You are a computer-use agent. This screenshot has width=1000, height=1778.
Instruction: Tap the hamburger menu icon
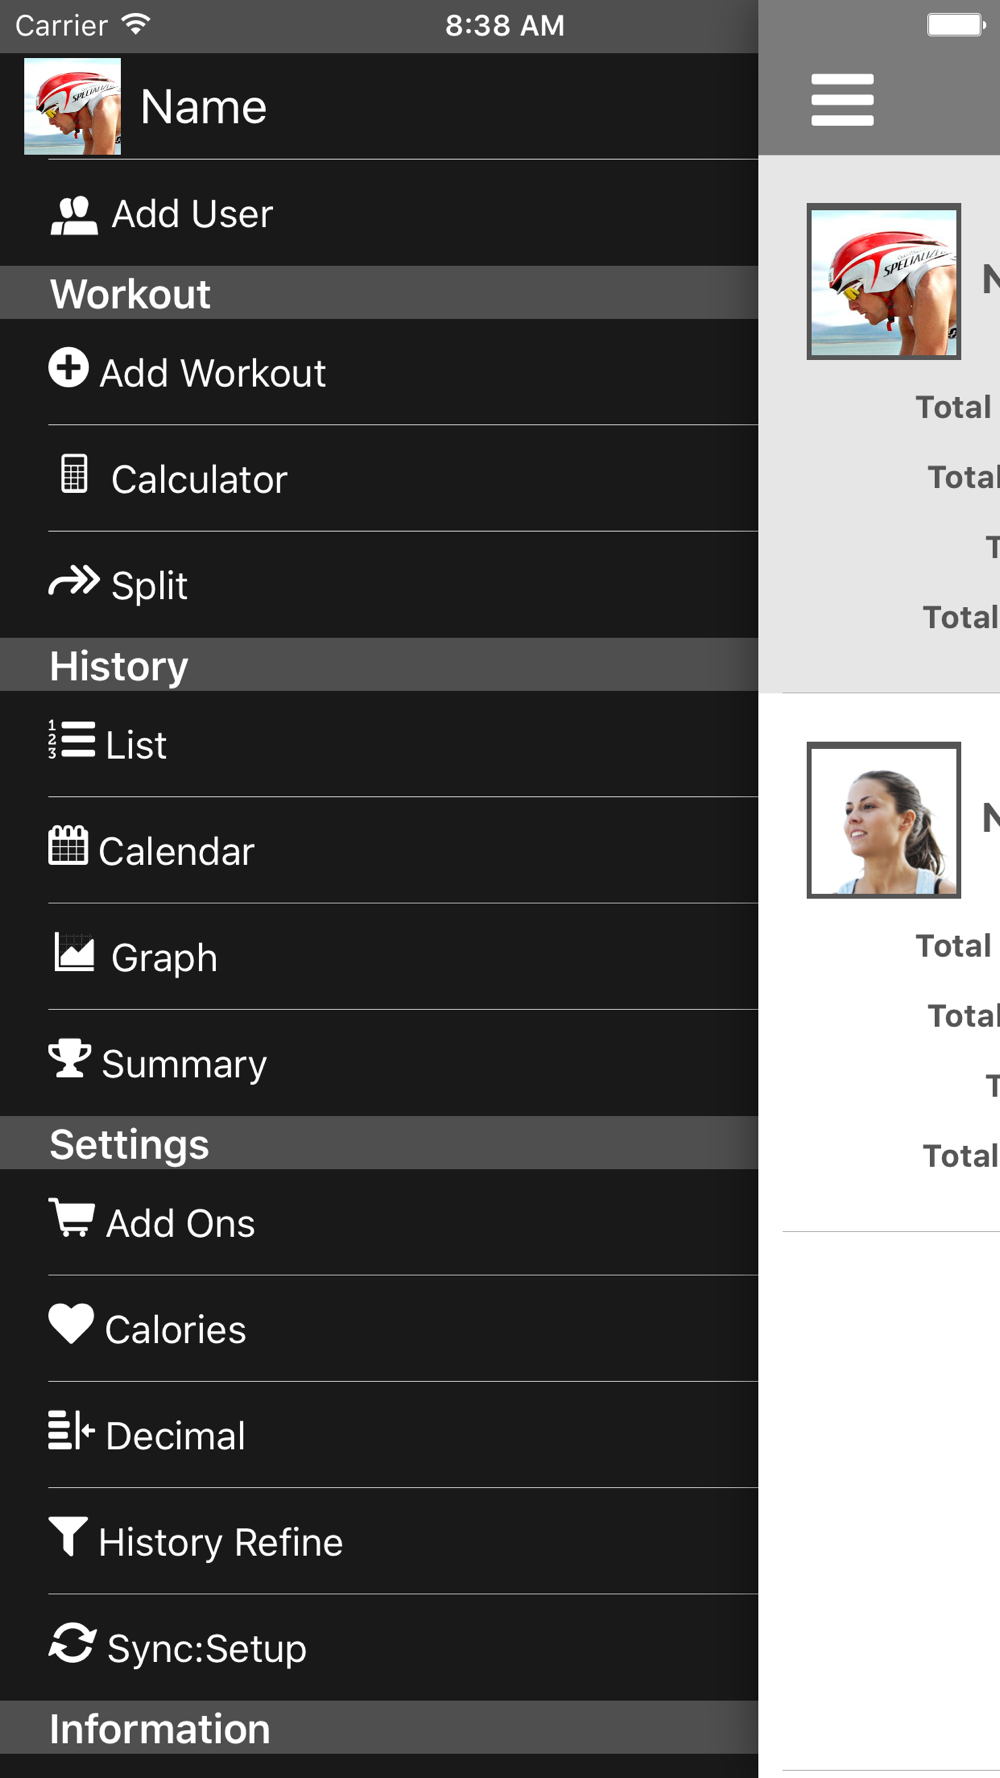pos(842,100)
